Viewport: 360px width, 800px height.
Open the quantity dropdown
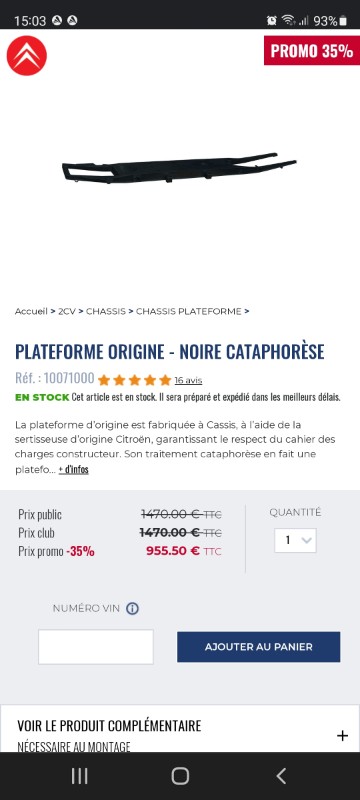pyautogui.click(x=295, y=540)
